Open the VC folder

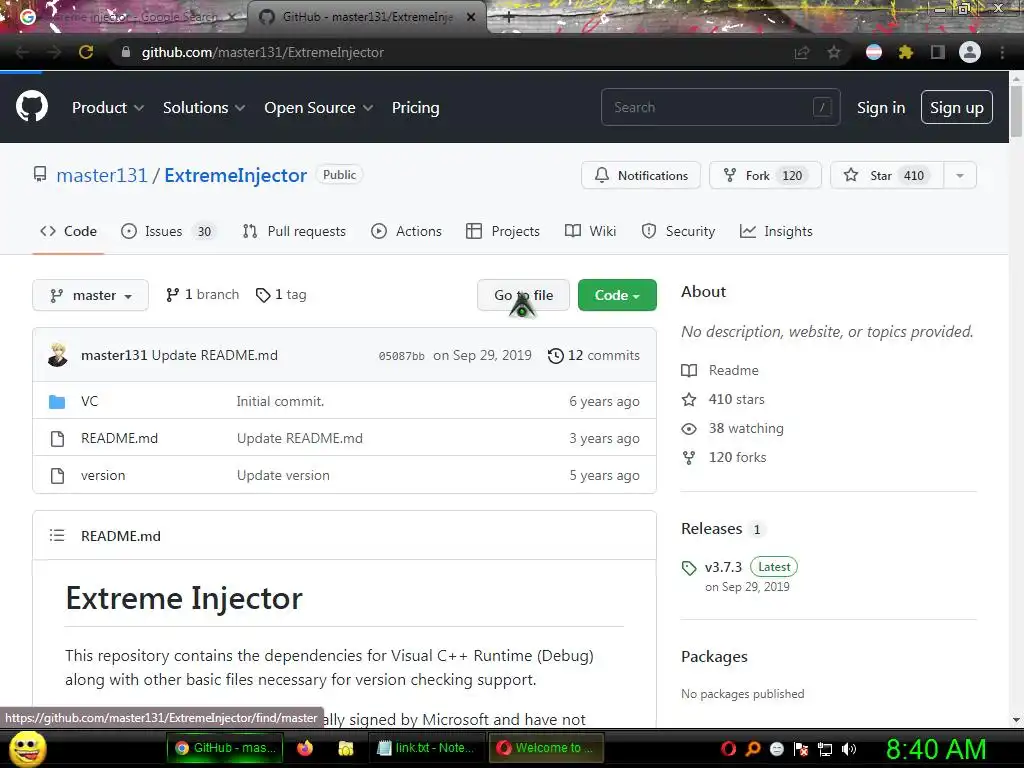point(89,401)
